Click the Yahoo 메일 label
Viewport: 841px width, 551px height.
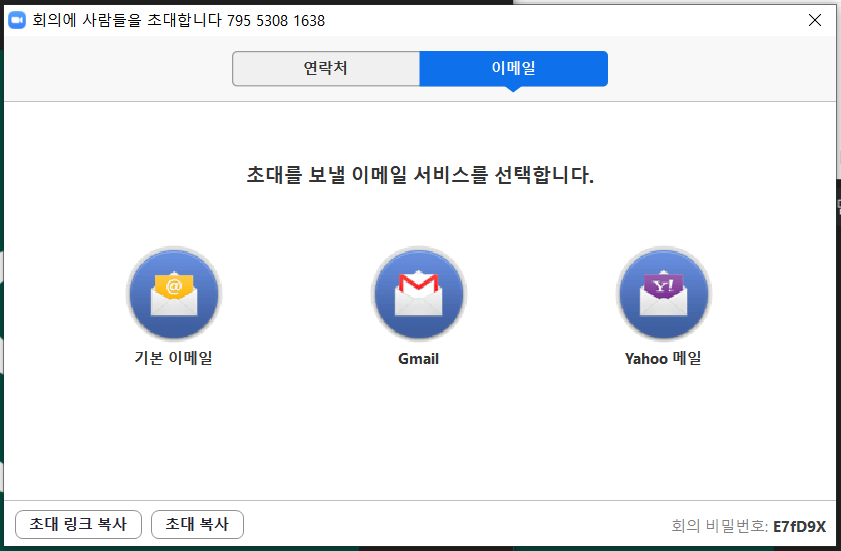click(663, 358)
